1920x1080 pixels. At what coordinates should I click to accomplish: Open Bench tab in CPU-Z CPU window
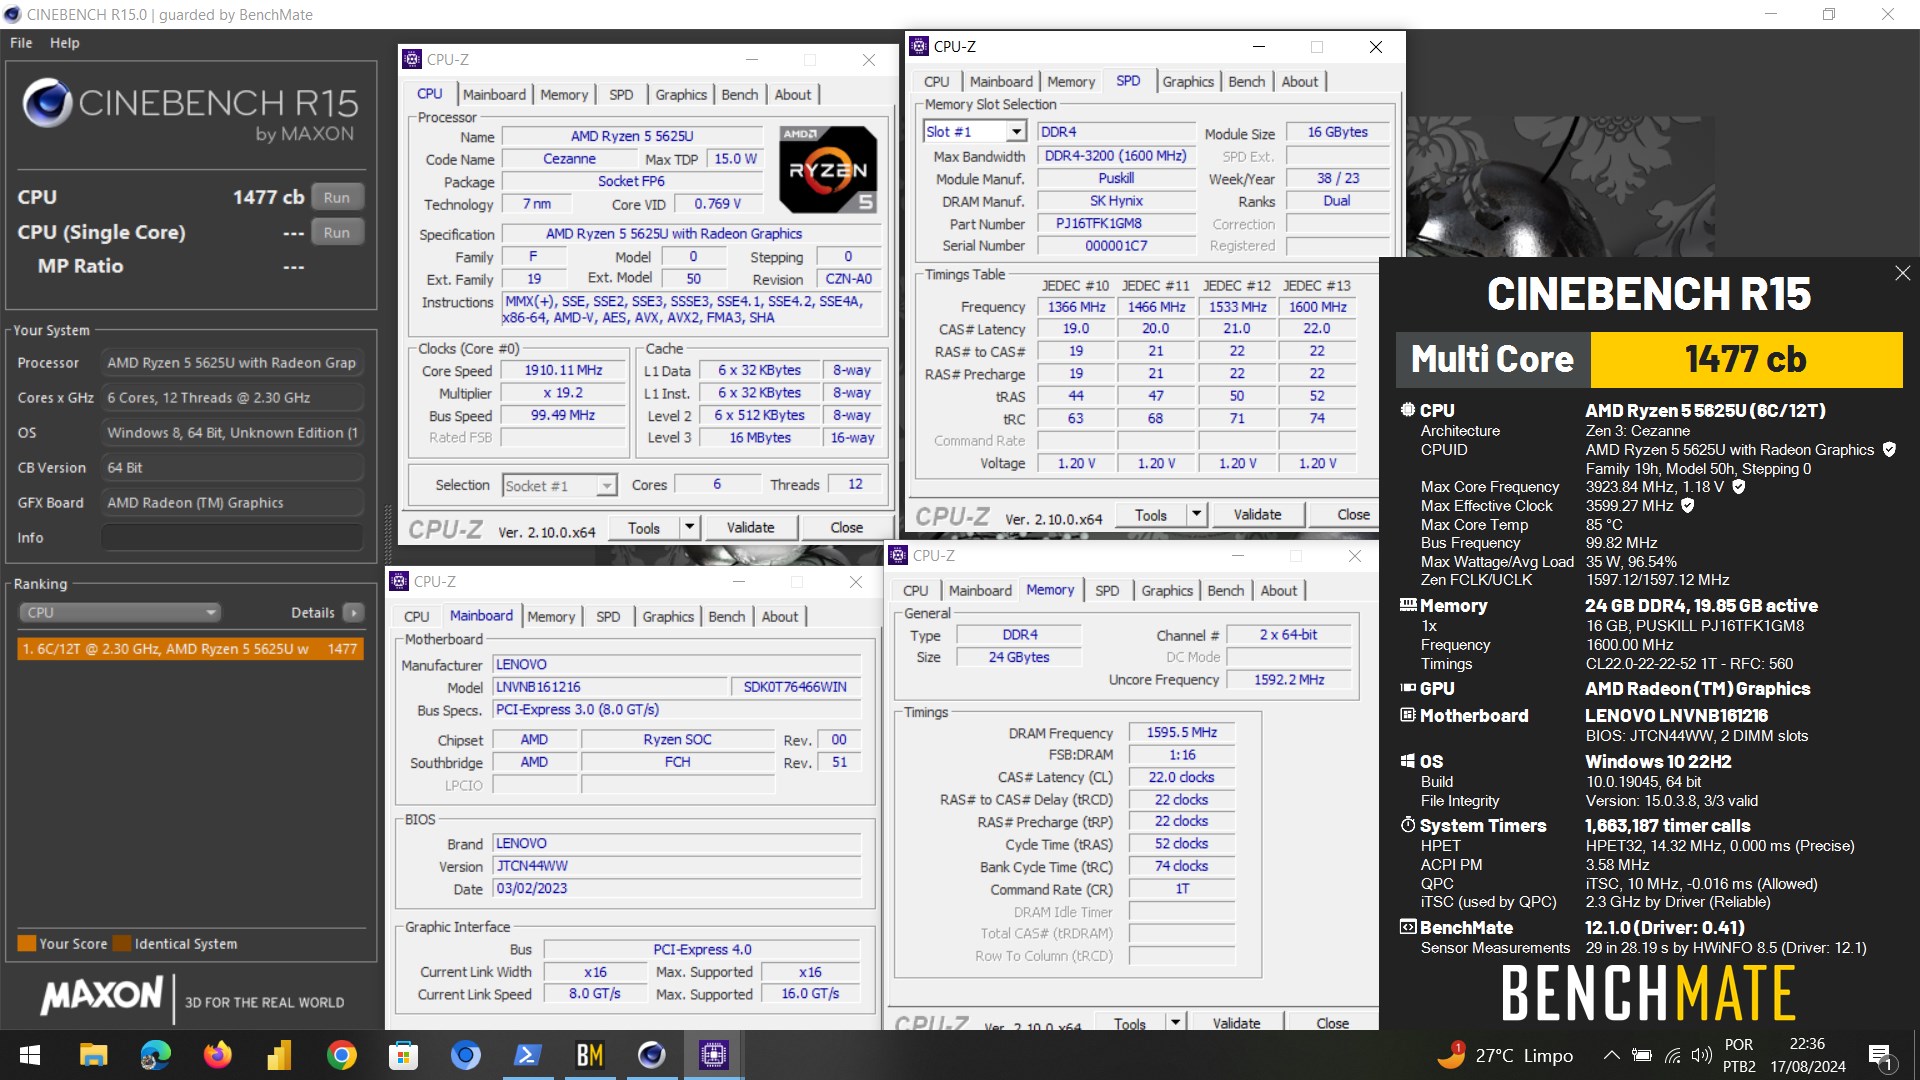[740, 94]
